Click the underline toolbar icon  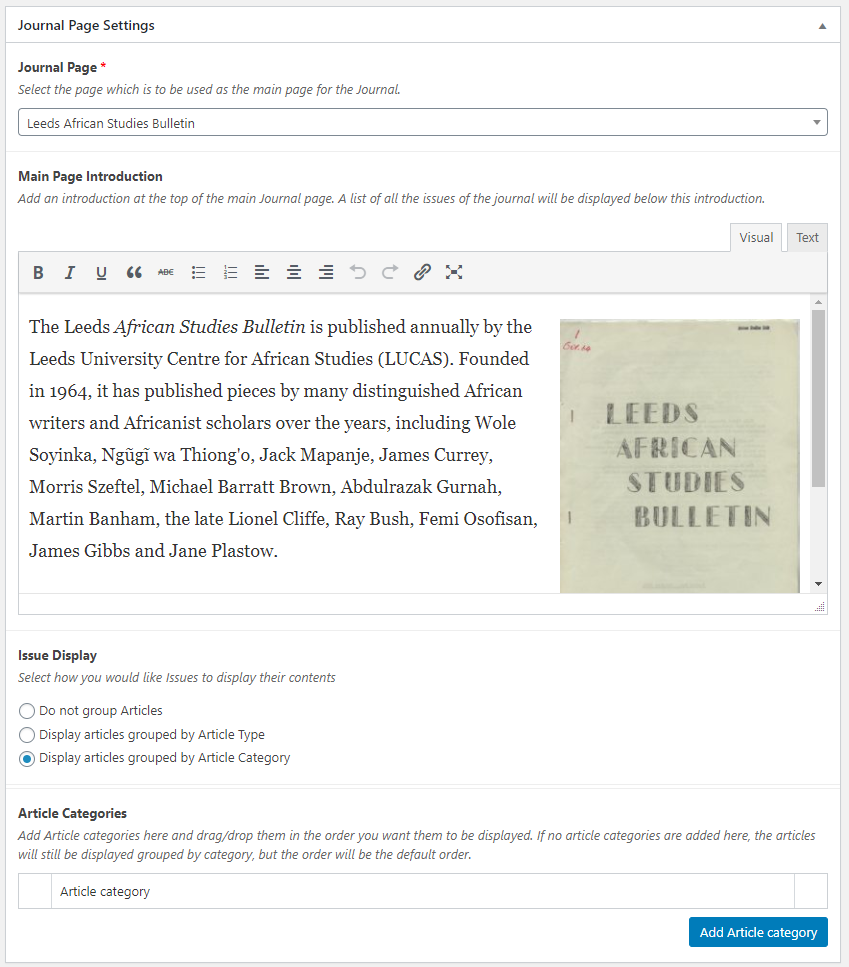pyautogui.click(x=102, y=272)
